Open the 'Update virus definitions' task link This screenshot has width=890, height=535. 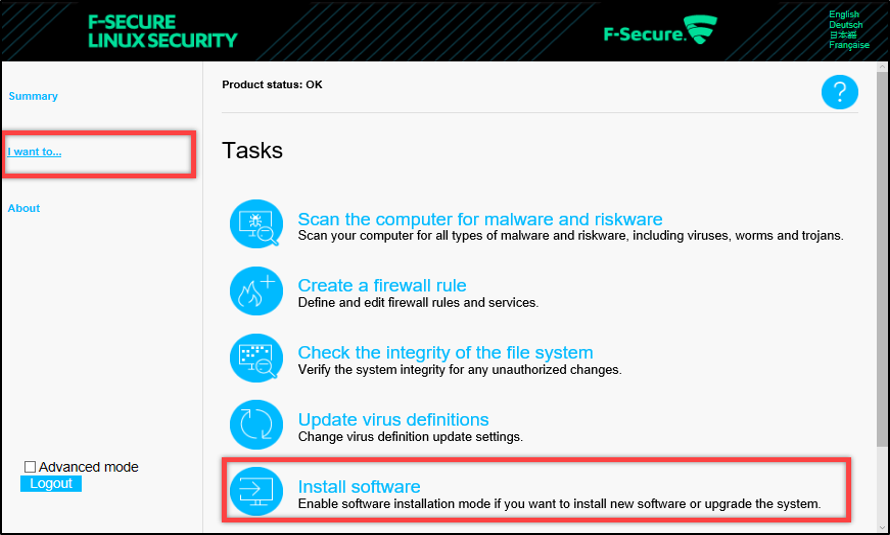(x=393, y=419)
